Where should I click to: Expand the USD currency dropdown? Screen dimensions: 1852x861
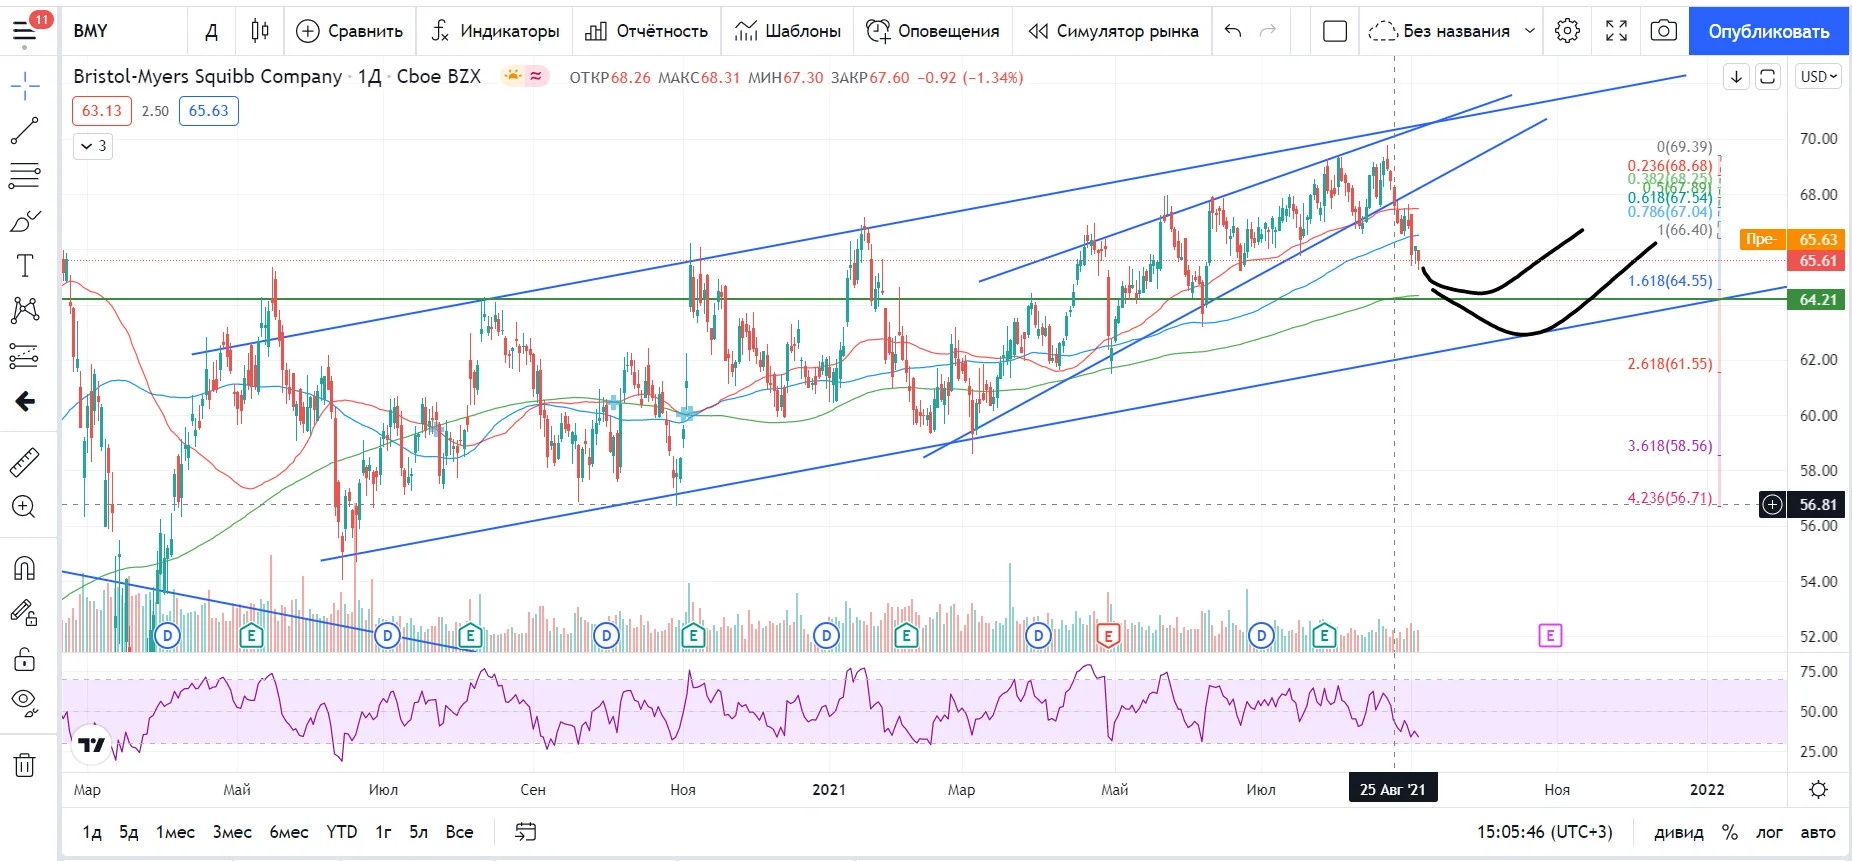[1819, 77]
